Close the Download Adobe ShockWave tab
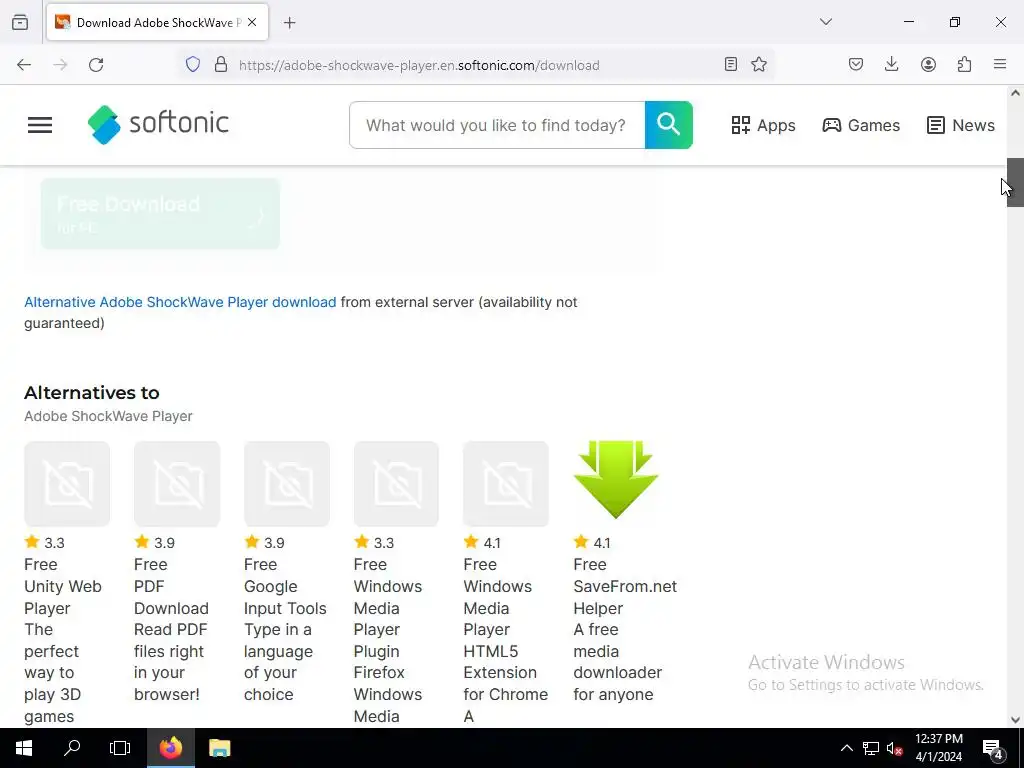This screenshot has width=1024, height=768. (x=253, y=22)
